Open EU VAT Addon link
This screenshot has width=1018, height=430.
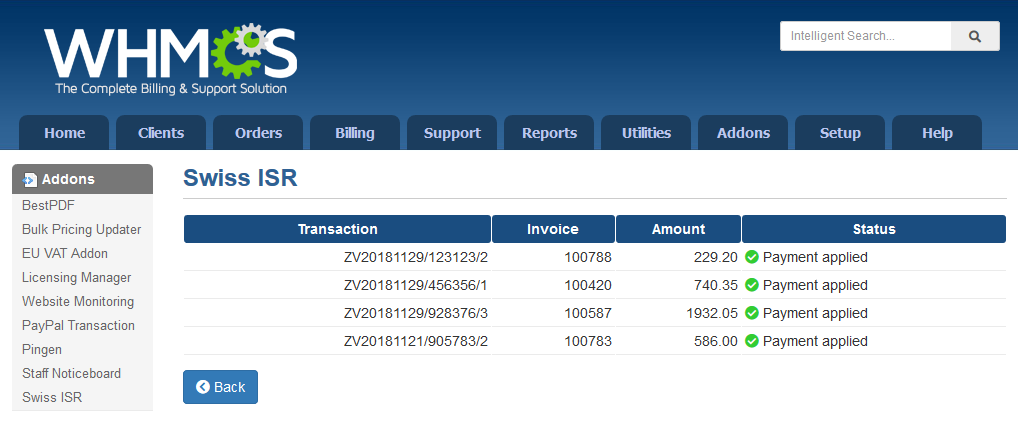pos(64,253)
